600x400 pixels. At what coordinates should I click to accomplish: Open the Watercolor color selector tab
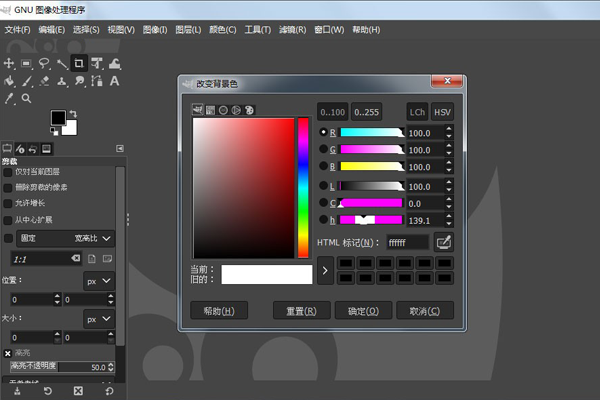click(223, 110)
